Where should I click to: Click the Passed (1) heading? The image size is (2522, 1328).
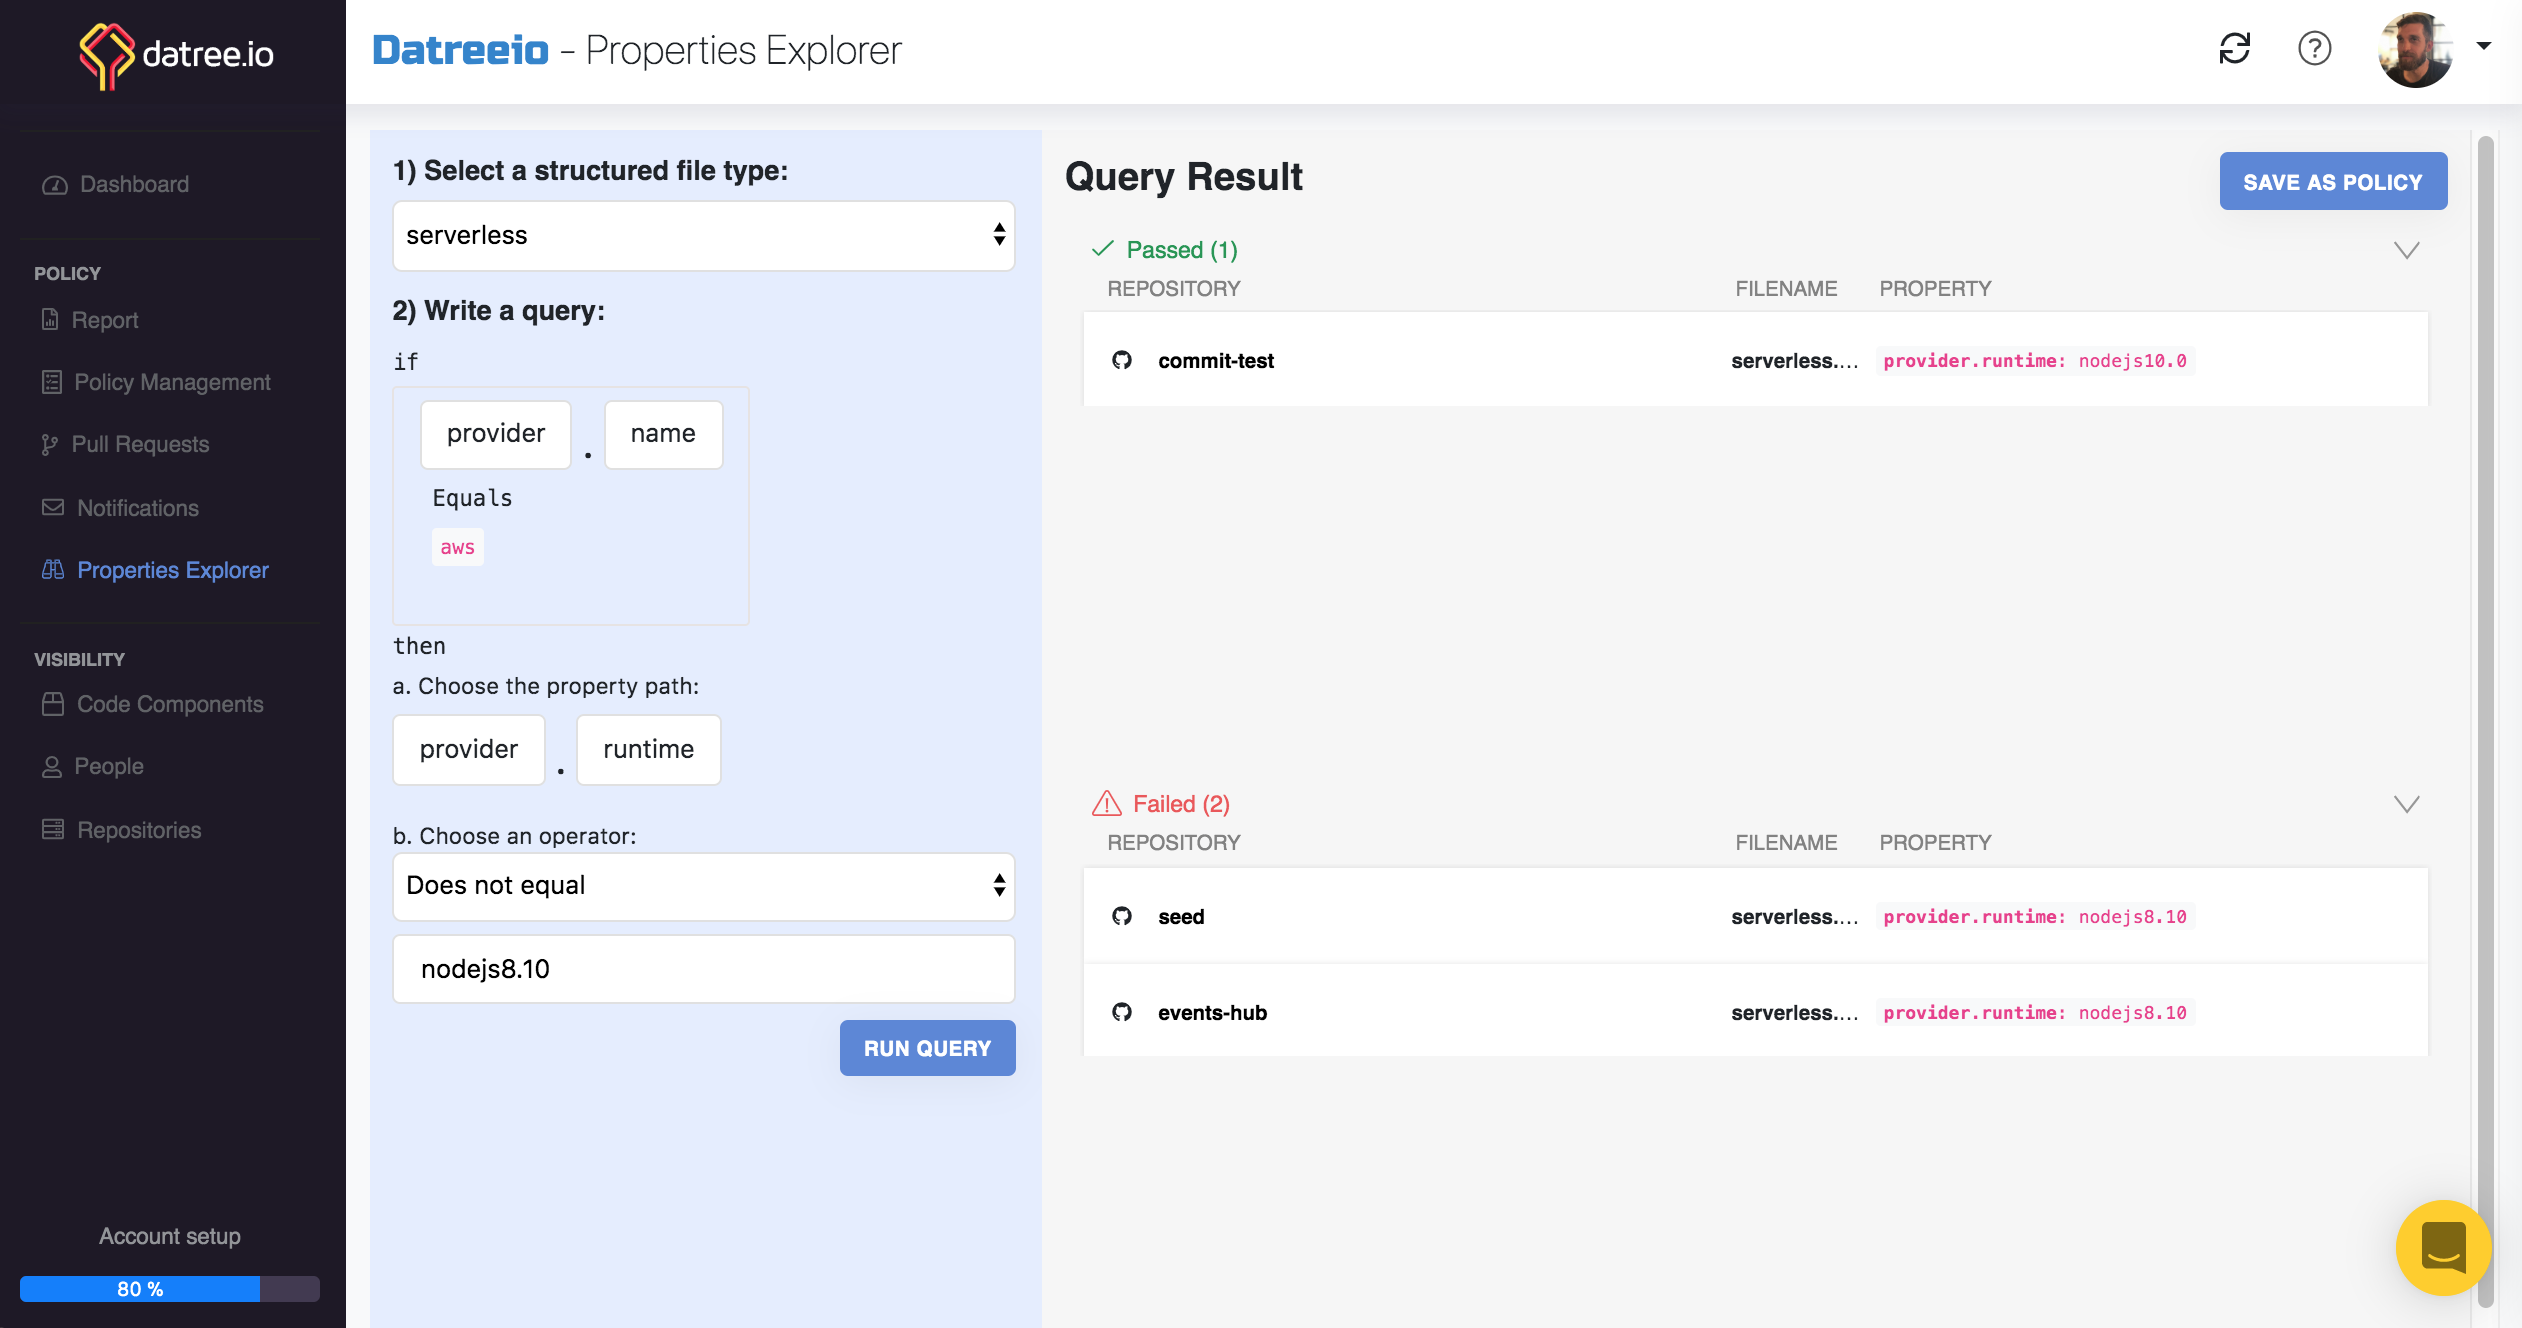[1182, 250]
